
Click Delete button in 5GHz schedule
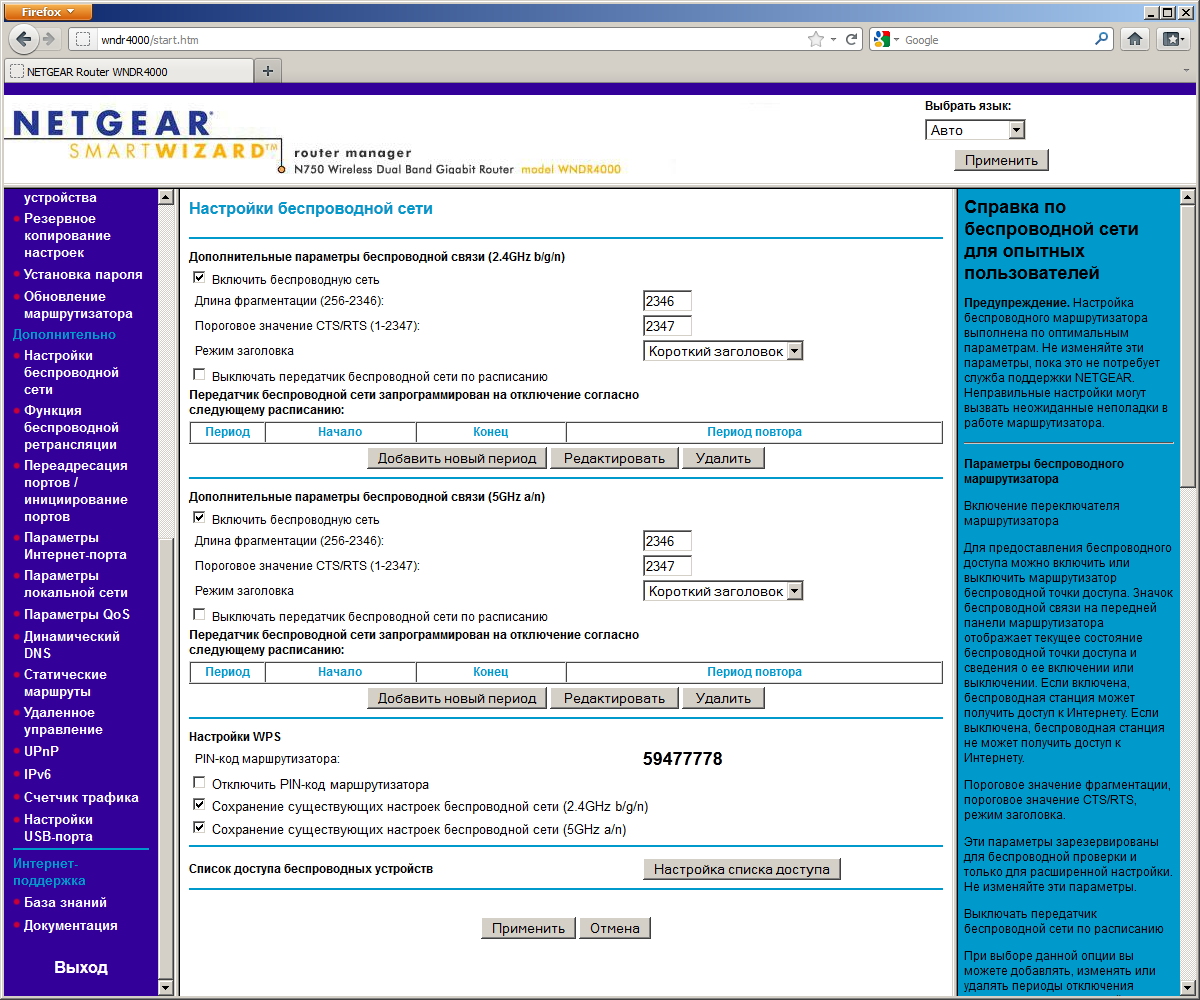pos(723,698)
